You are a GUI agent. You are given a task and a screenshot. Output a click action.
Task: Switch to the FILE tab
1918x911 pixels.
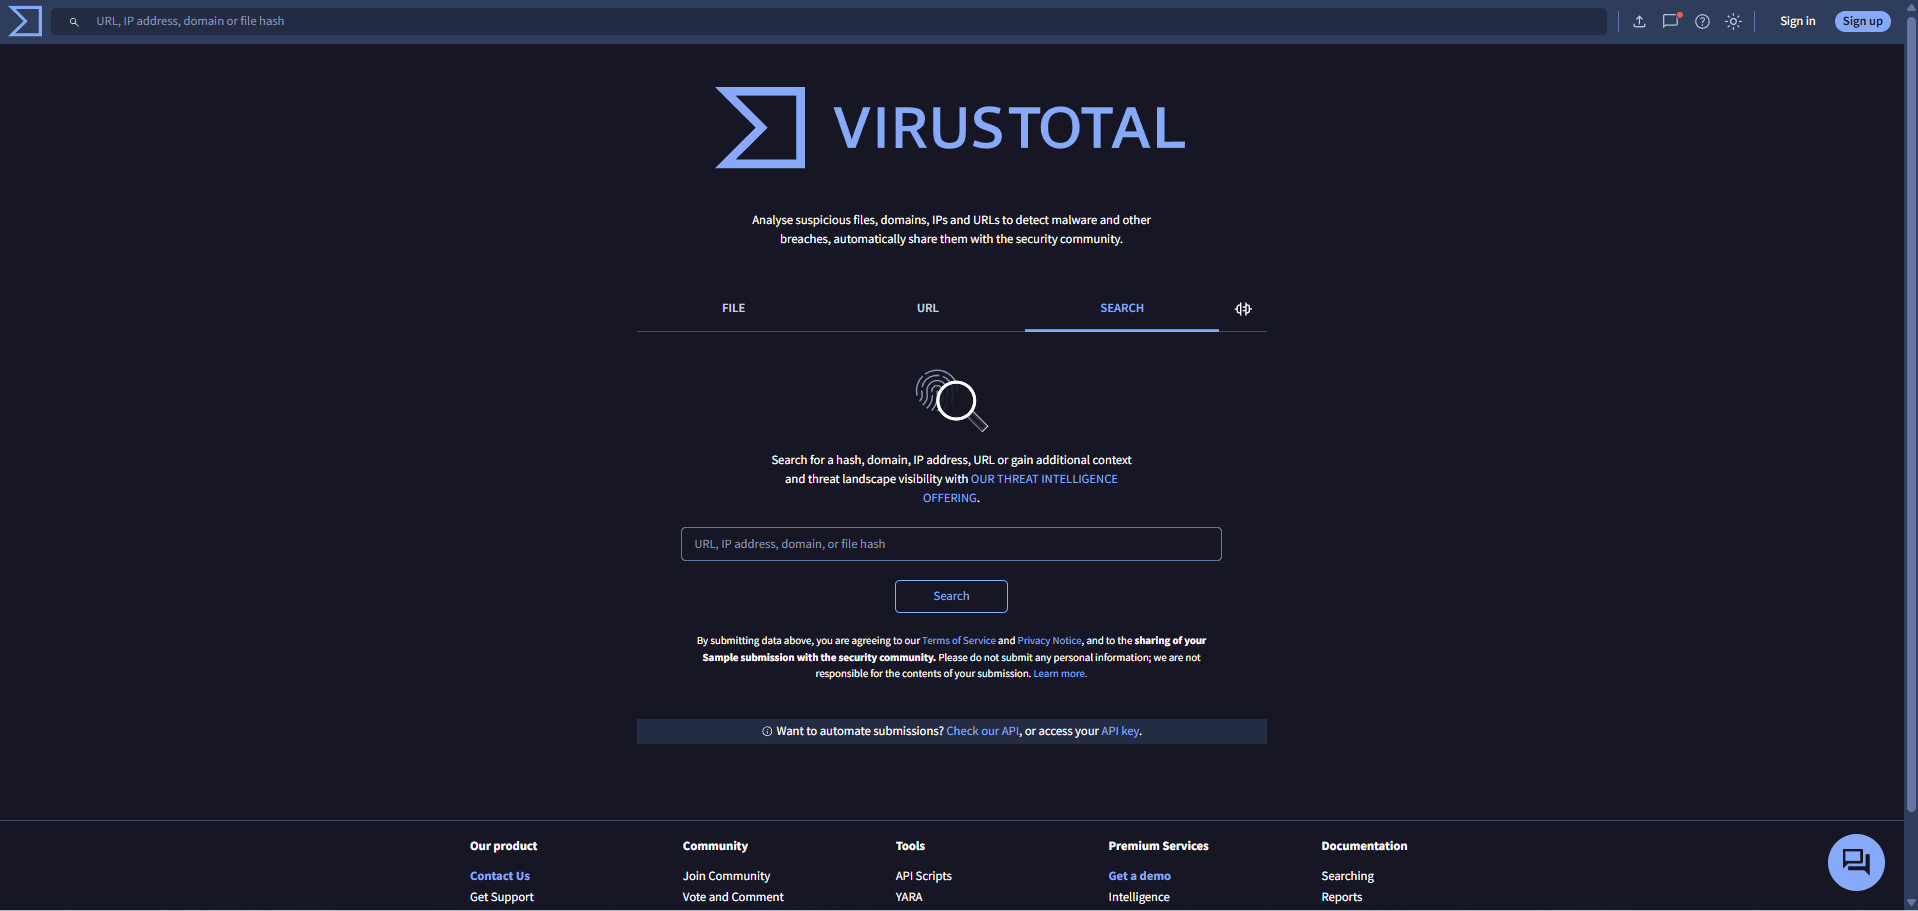pos(734,308)
